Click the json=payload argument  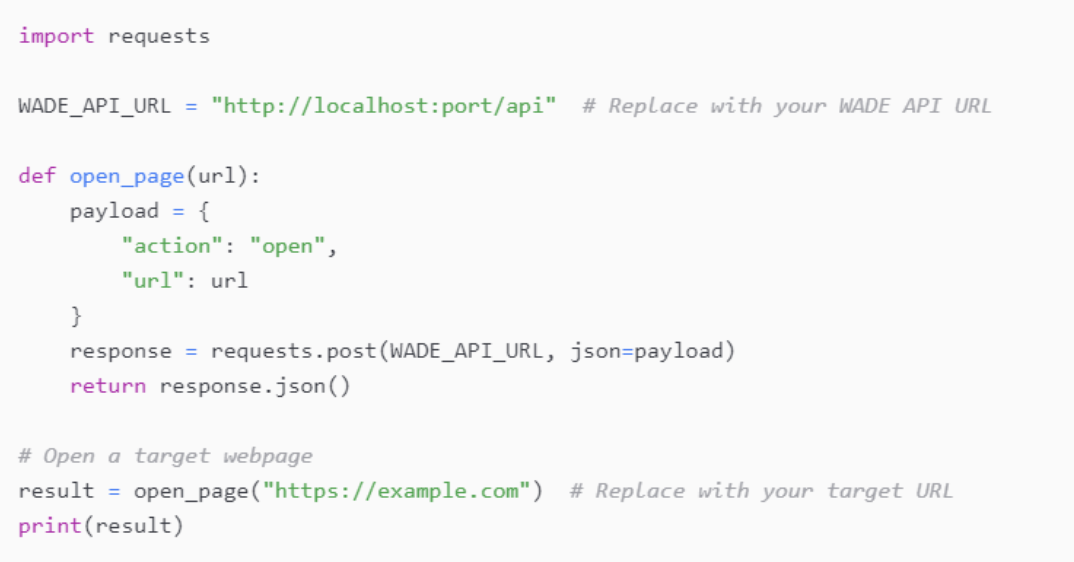(646, 351)
